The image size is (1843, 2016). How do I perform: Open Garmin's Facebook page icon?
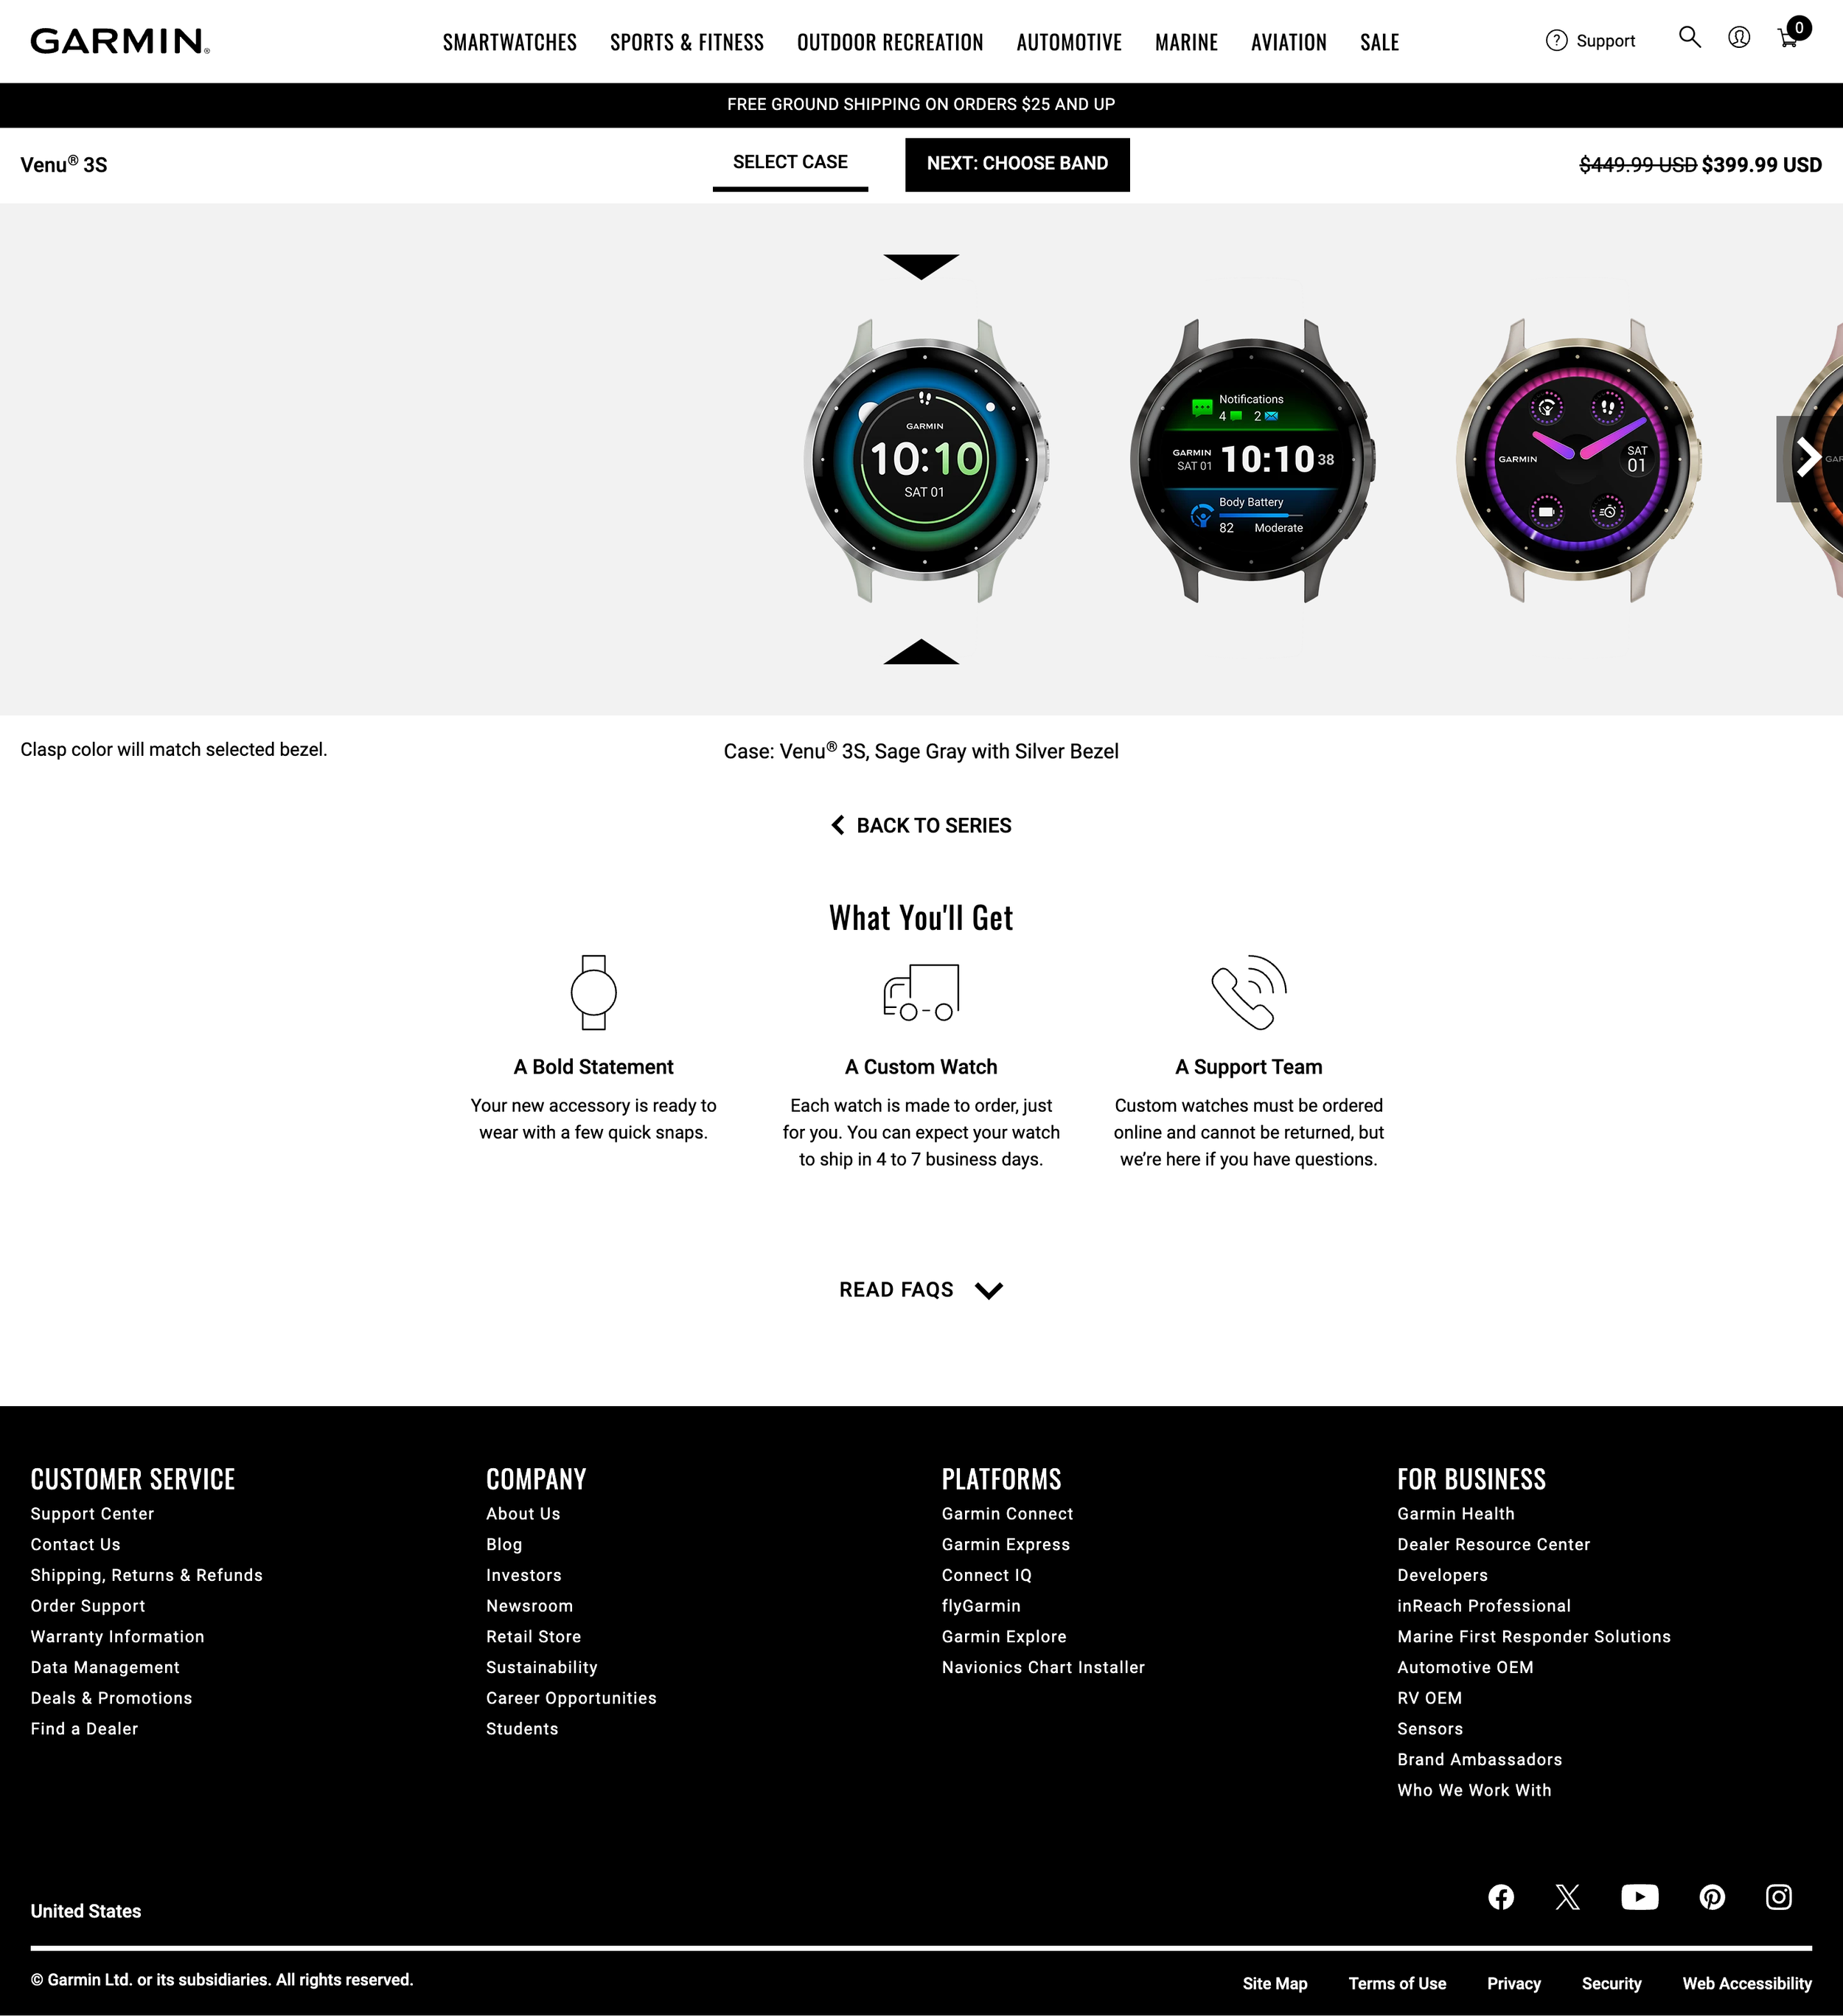(1501, 1897)
